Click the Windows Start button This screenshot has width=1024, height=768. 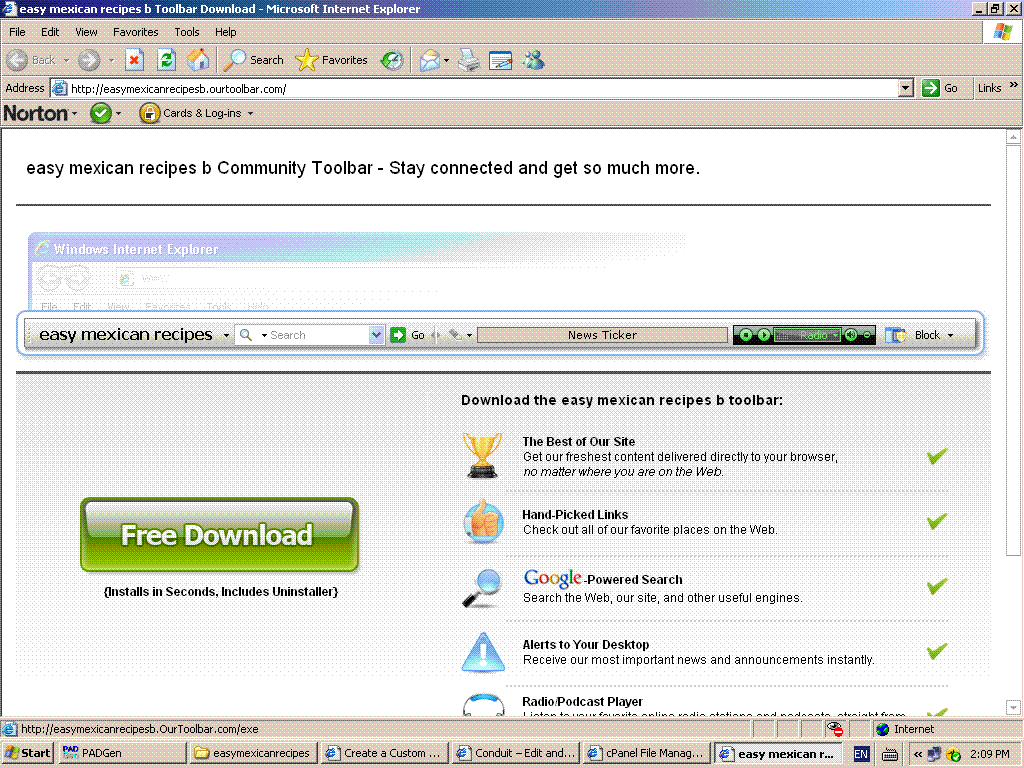pos(27,753)
